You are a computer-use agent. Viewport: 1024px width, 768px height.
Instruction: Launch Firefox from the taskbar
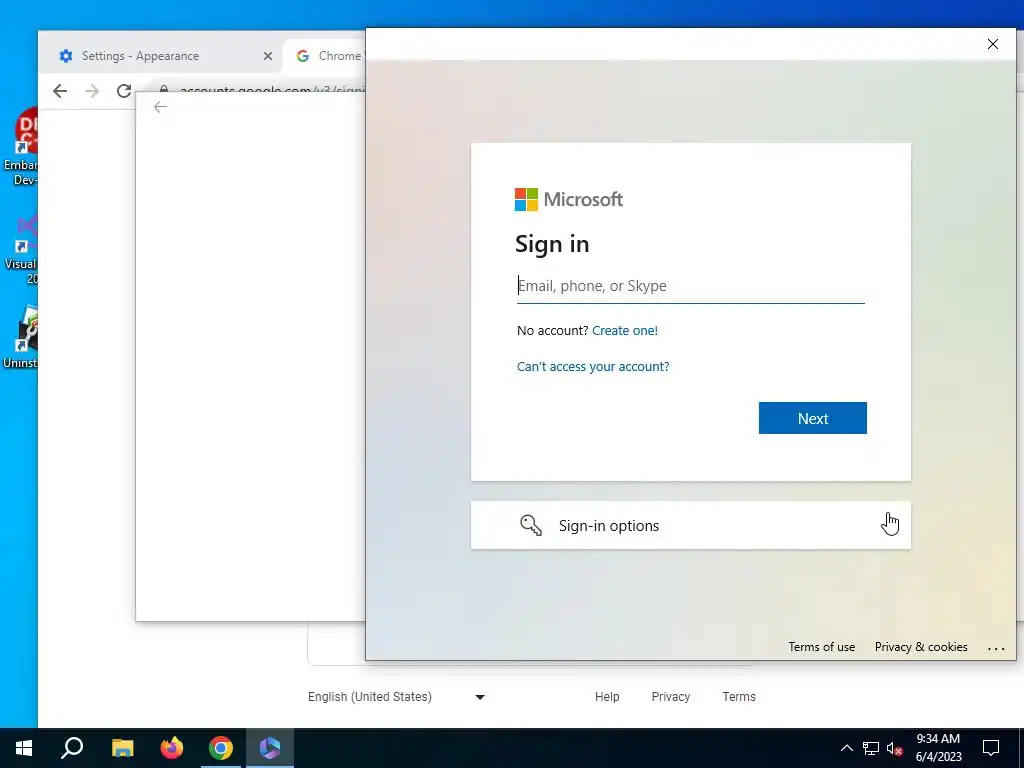point(172,748)
